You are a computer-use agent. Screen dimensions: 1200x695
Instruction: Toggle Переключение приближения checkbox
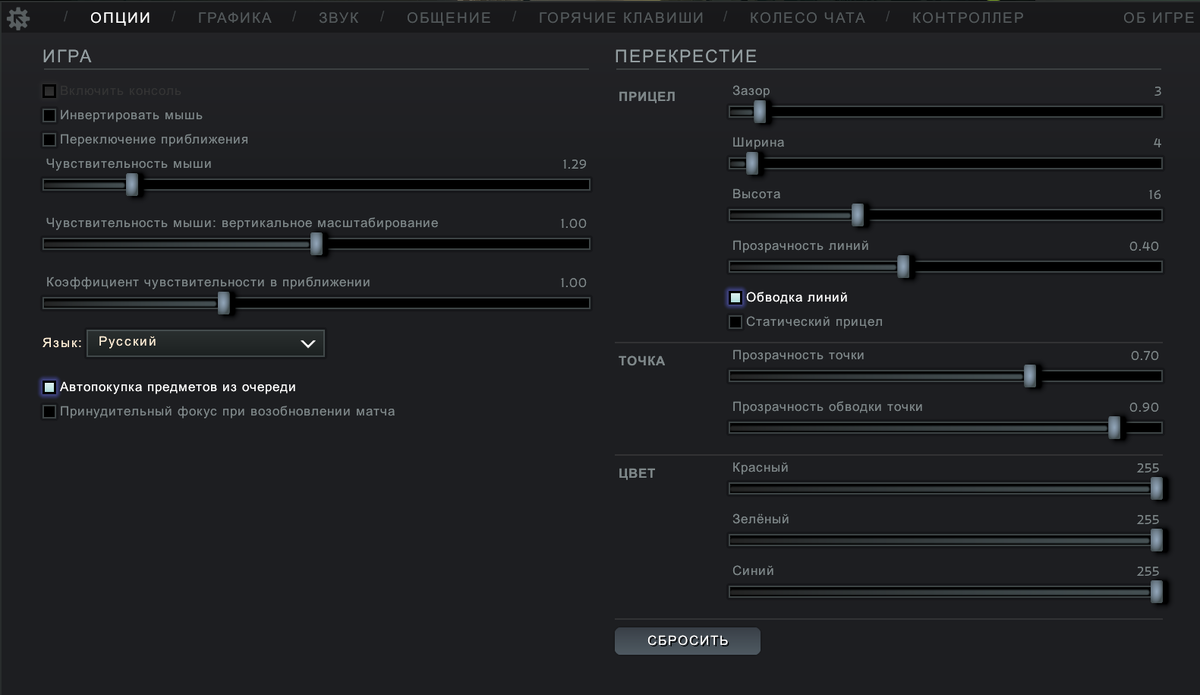[49, 140]
